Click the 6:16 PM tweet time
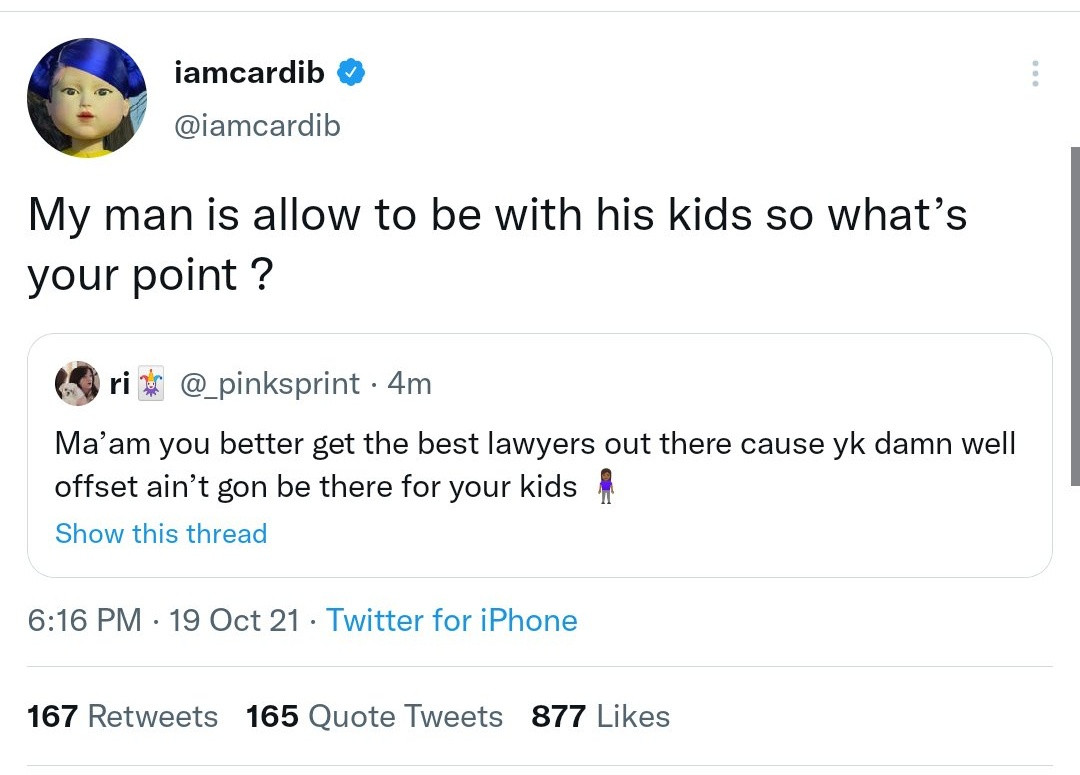 coord(85,620)
